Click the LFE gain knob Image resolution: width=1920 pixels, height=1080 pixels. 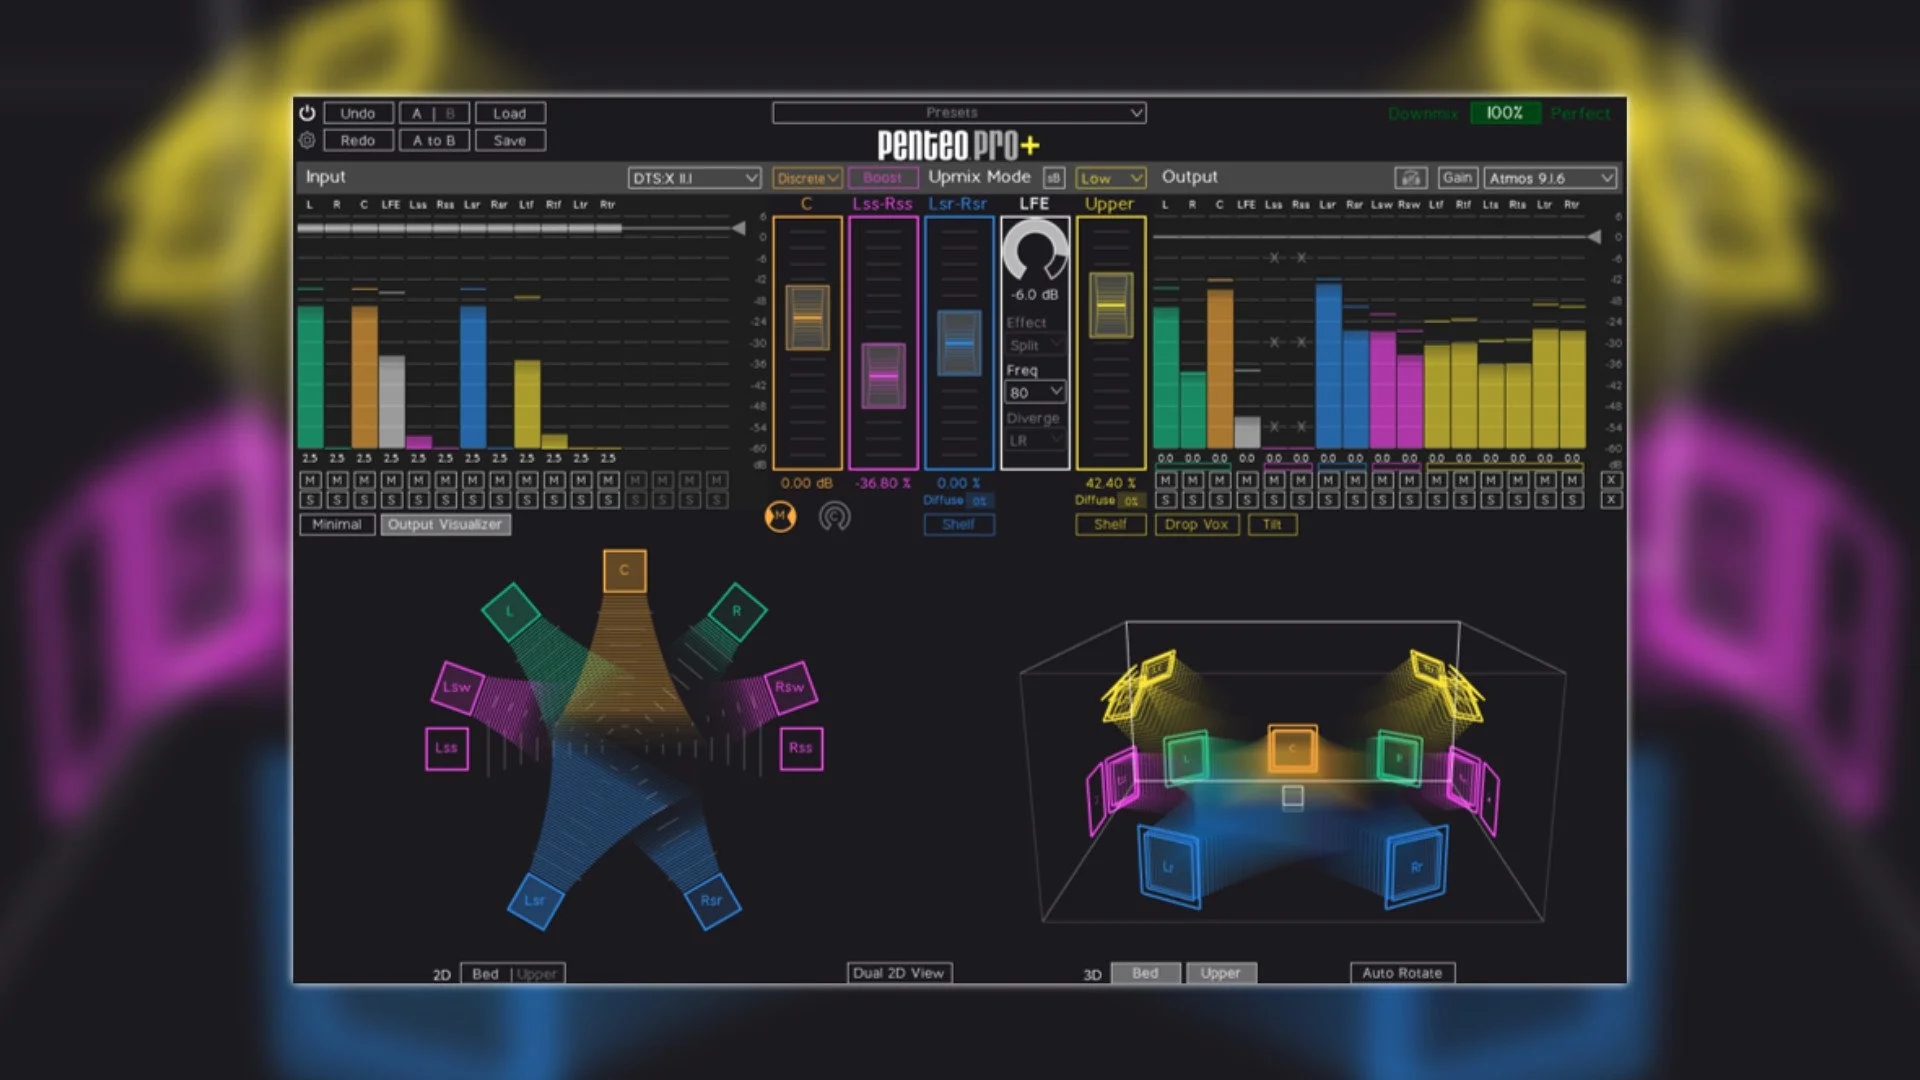pos(1034,250)
